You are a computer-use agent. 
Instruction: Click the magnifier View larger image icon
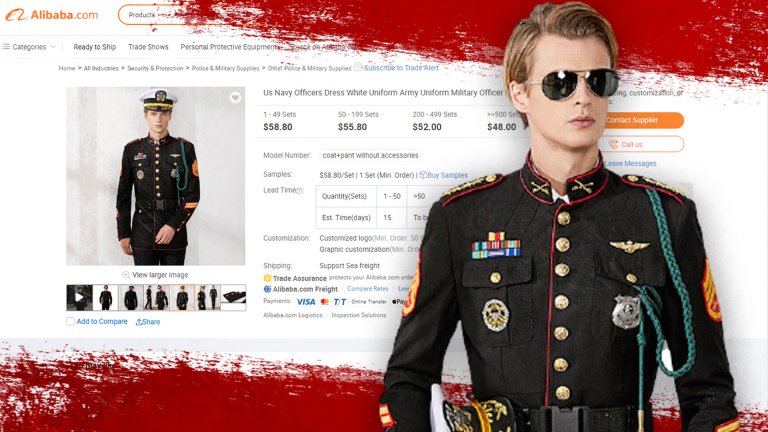126,275
